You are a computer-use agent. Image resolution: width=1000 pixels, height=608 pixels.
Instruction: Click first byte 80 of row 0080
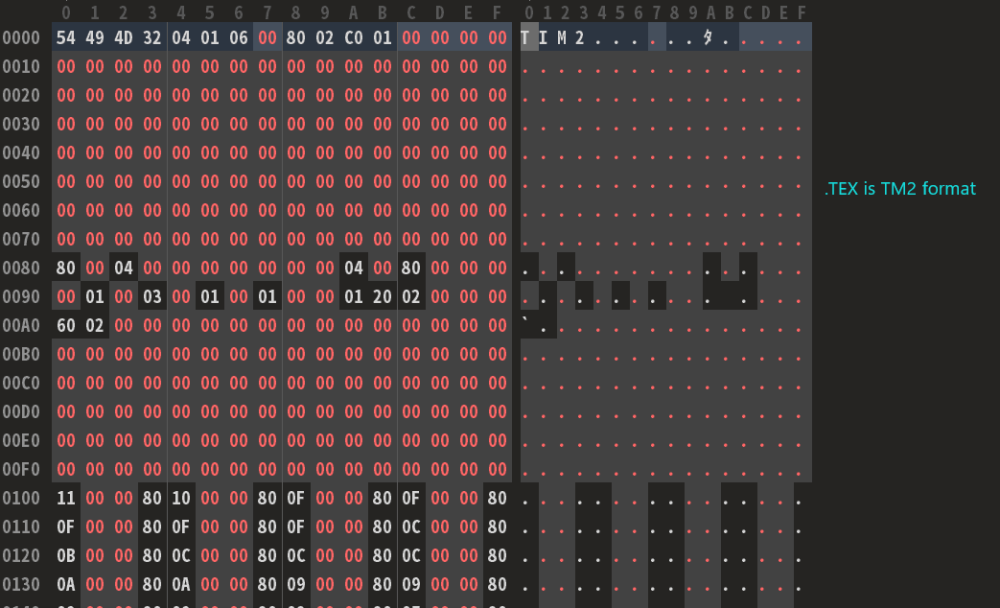66,267
